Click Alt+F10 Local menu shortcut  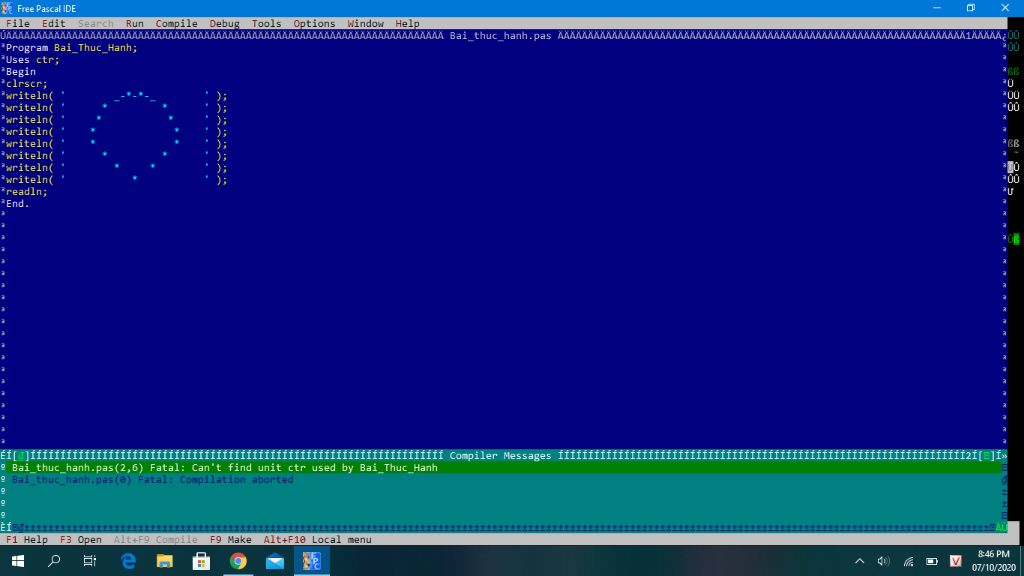317,539
